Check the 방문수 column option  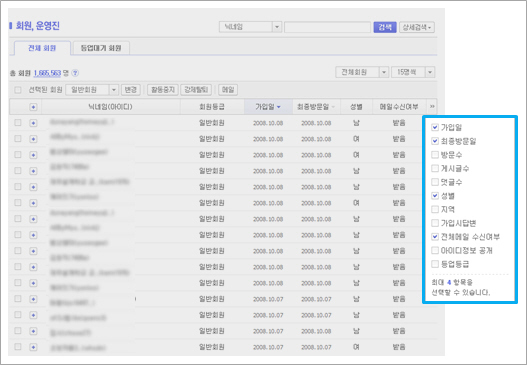point(435,155)
